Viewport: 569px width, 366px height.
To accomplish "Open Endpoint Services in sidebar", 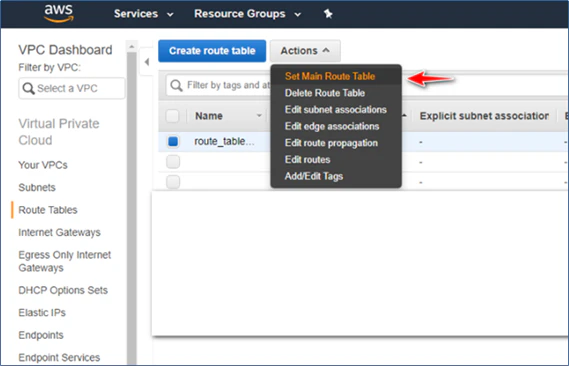I will pyautogui.click(x=59, y=358).
